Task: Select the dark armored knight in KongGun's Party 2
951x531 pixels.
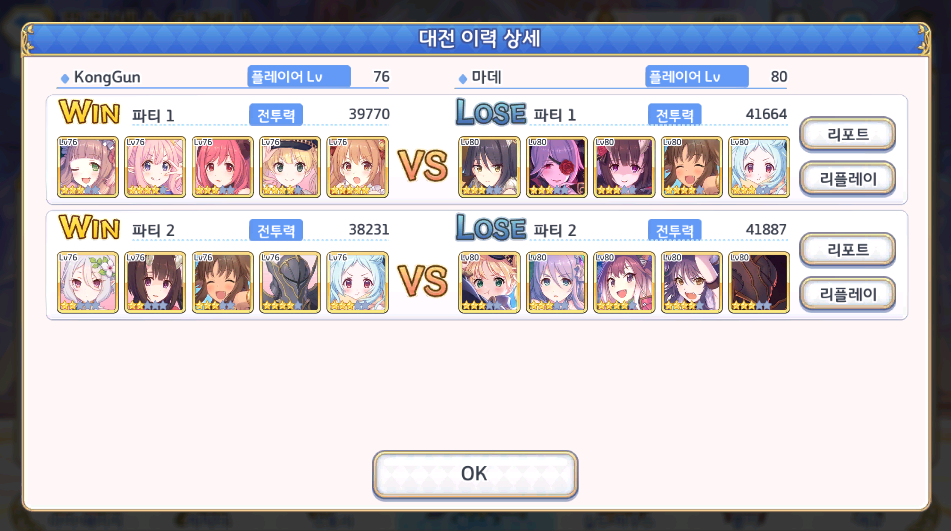Action: [x=290, y=282]
